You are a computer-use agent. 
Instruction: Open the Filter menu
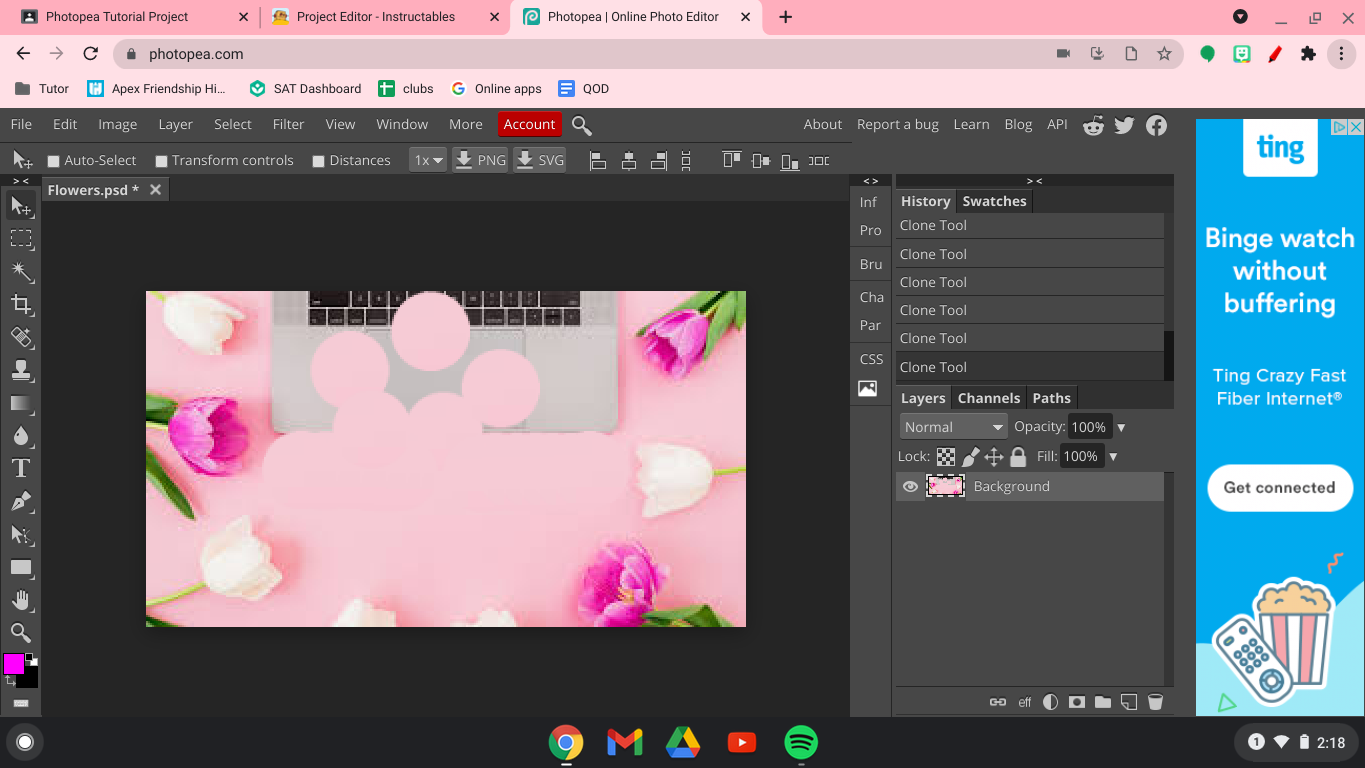pyautogui.click(x=288, y=124)
